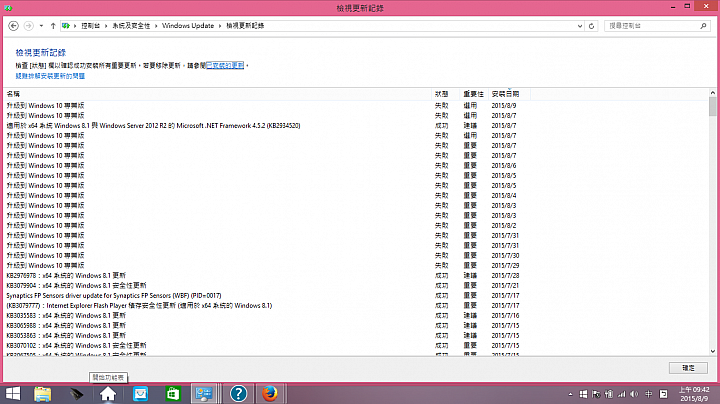Image resolution: width=720 pixels, height=404 pixels.
Task: Go back with the back arrow
Action: tap(13, 26)
